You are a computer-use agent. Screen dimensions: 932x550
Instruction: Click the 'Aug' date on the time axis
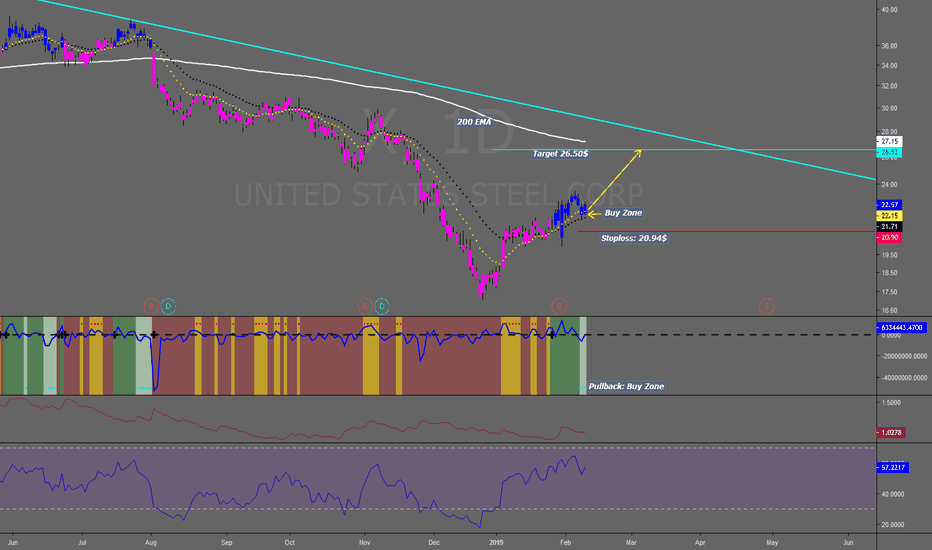151,542
